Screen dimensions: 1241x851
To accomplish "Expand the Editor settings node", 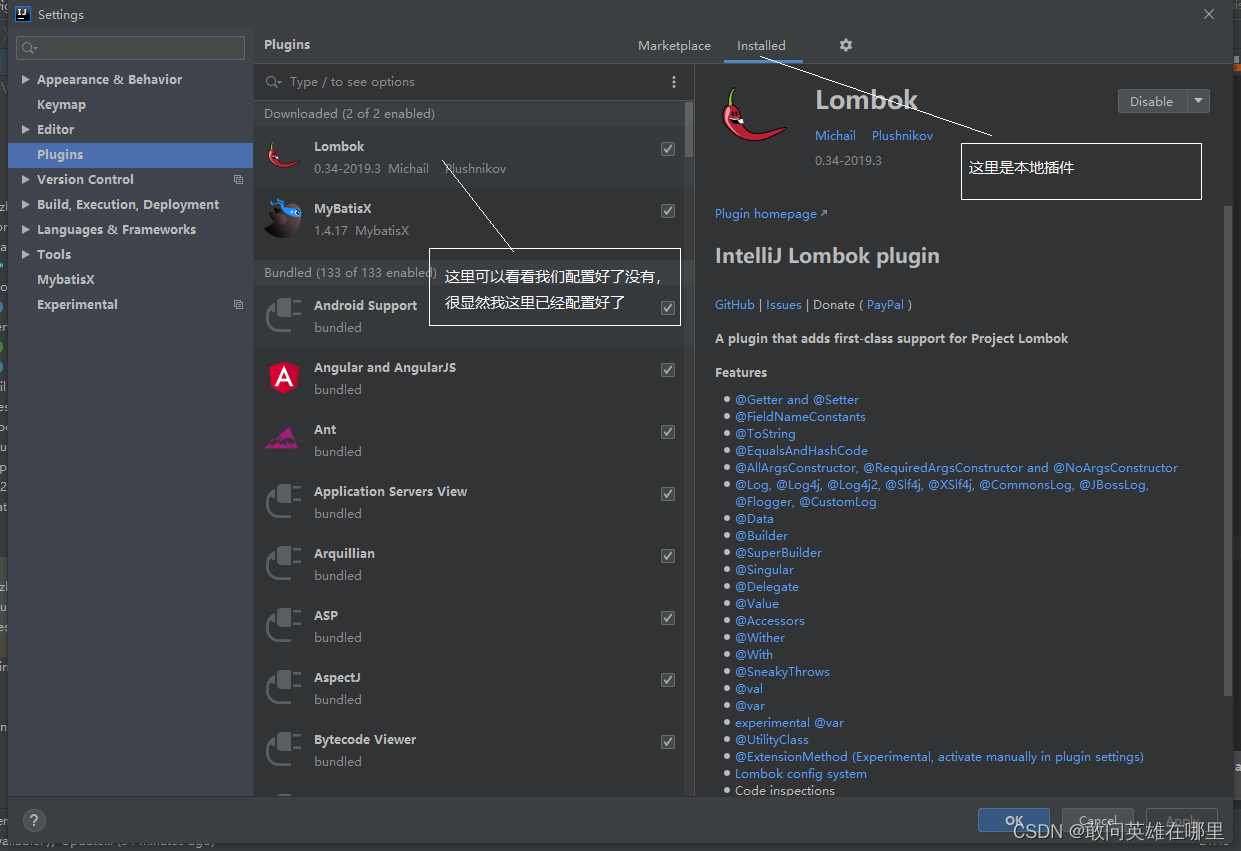I will [x=25, y=130].
